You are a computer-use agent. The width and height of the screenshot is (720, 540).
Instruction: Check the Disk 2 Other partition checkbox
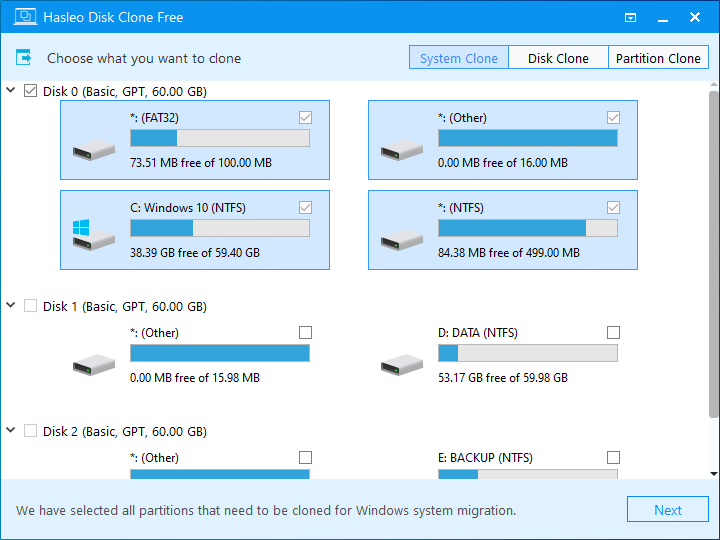pyautogui.click(x=305, y=457)
